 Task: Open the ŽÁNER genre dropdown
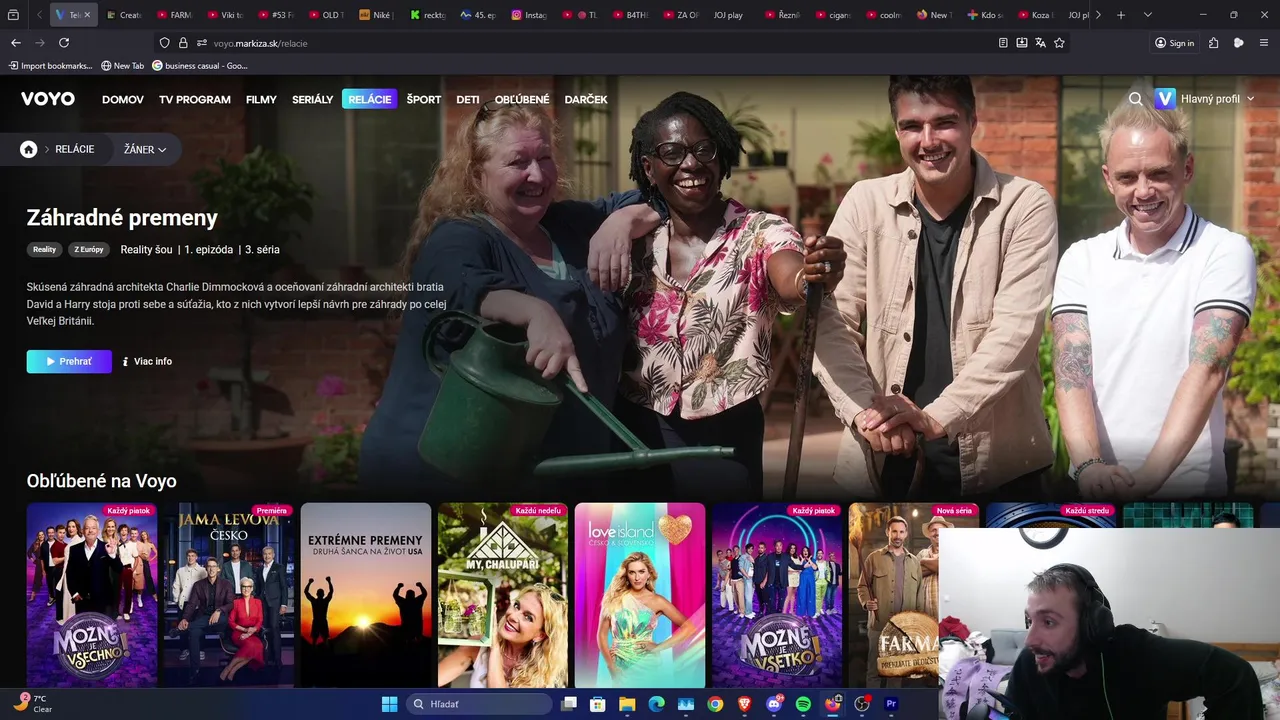pos(145,149)
